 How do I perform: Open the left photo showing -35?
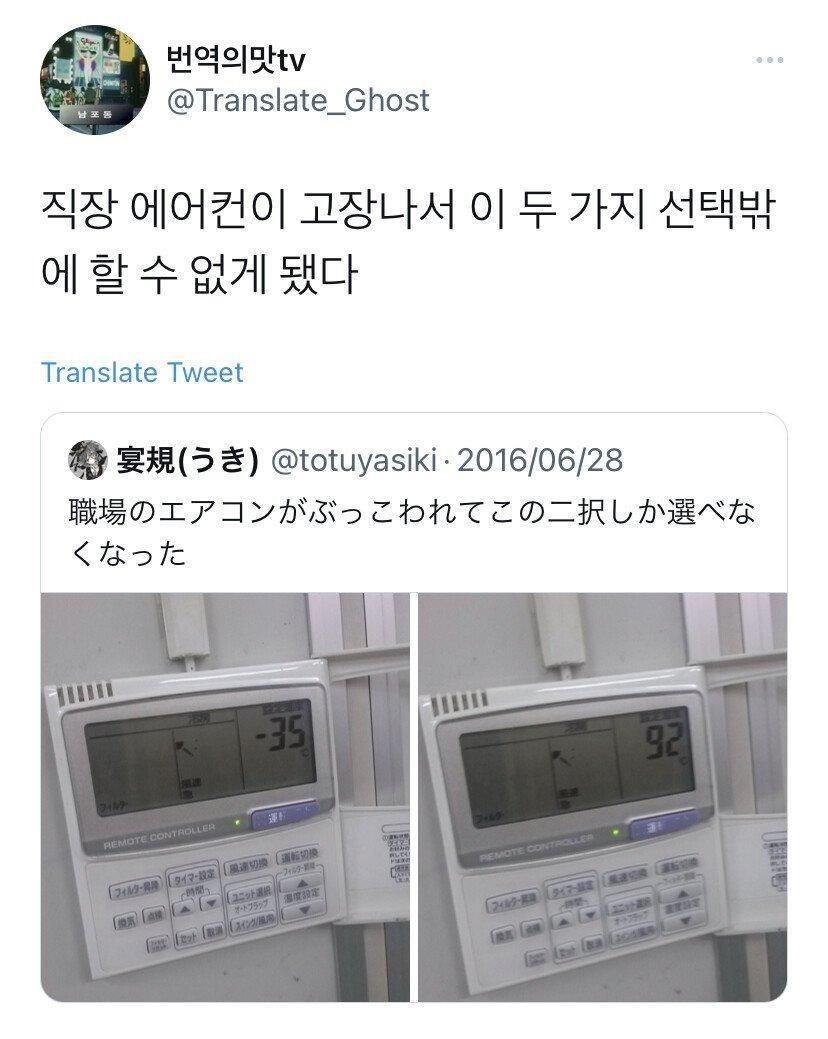[x=225, y=797]
